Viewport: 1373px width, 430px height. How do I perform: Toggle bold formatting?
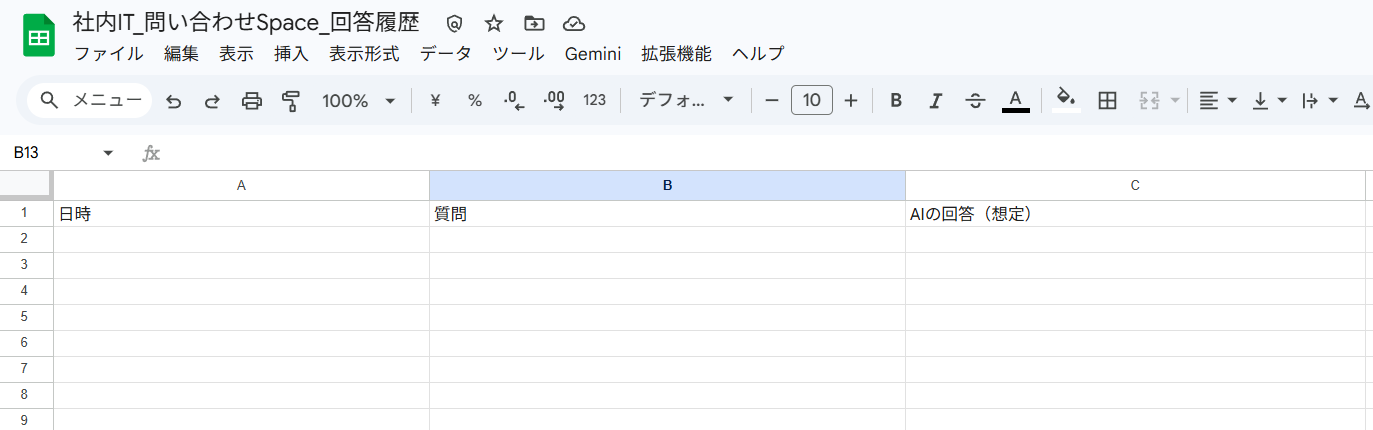[x=896, y=100]
